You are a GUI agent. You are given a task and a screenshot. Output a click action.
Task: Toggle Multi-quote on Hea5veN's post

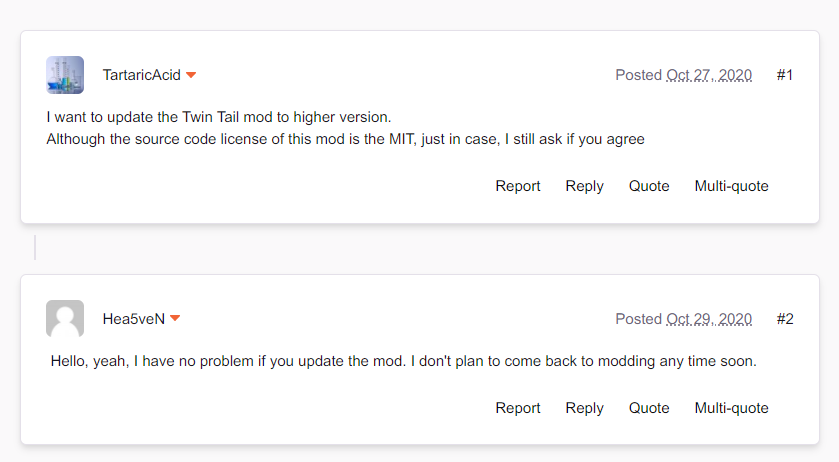731,408
